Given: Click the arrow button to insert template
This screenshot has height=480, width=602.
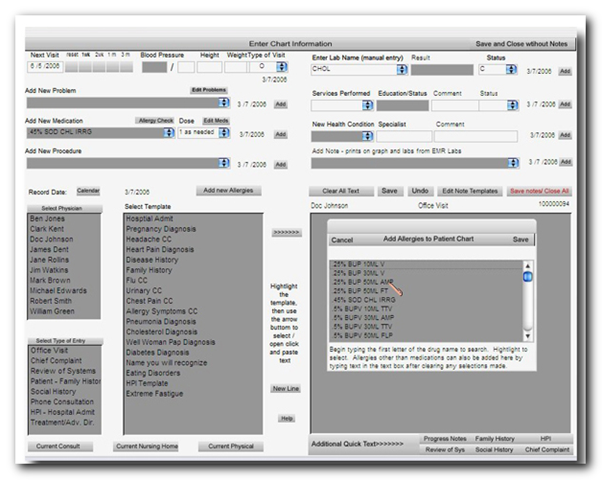Looking at the screenshot, I should (286, 232).
